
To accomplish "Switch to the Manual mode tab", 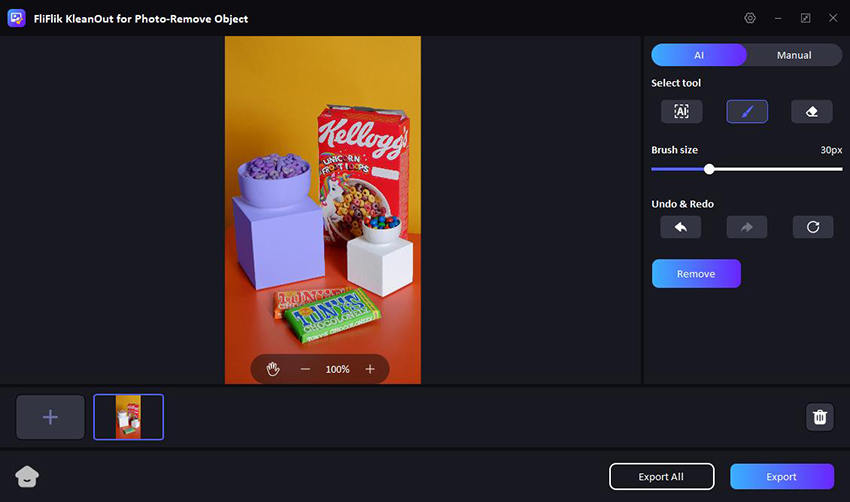I will point(794,55).
